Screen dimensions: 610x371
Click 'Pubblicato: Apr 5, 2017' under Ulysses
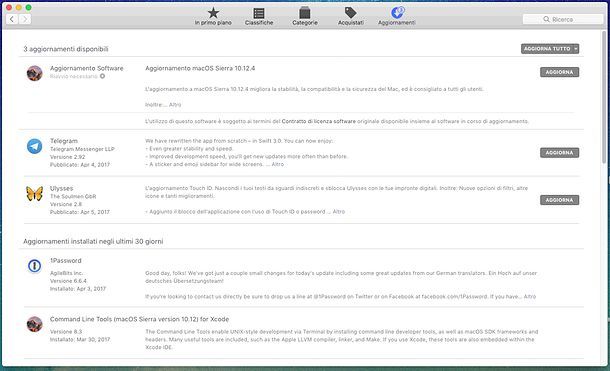80,212
